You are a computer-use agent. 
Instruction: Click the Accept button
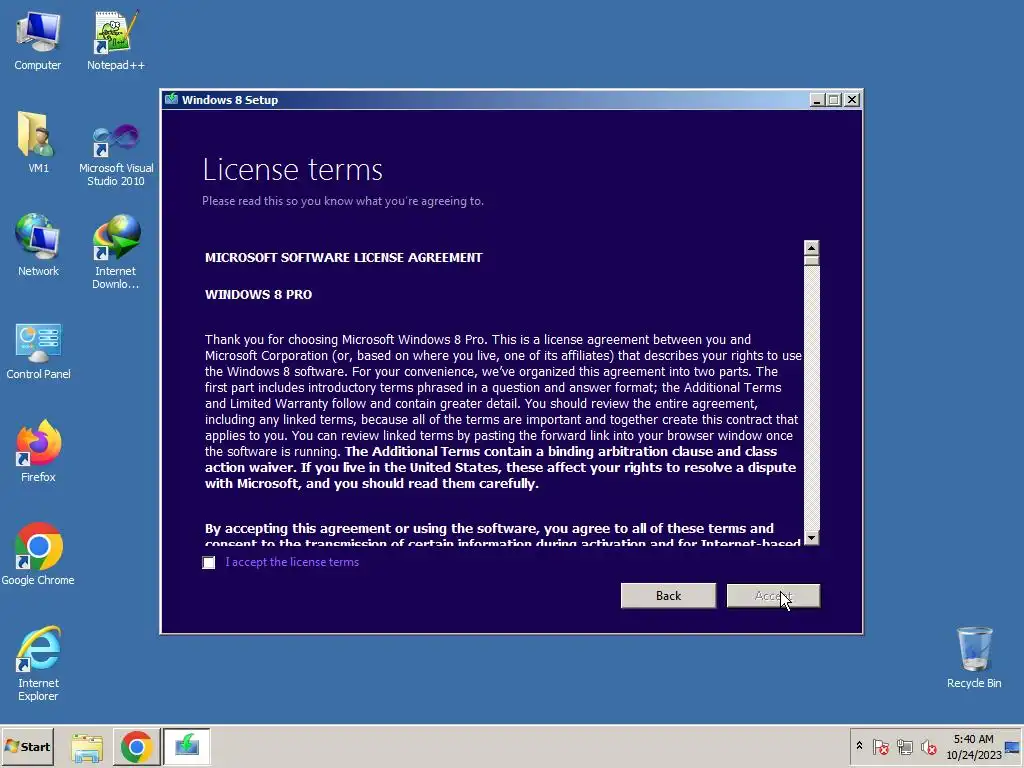pyautogui.click(x=773, y=596)
